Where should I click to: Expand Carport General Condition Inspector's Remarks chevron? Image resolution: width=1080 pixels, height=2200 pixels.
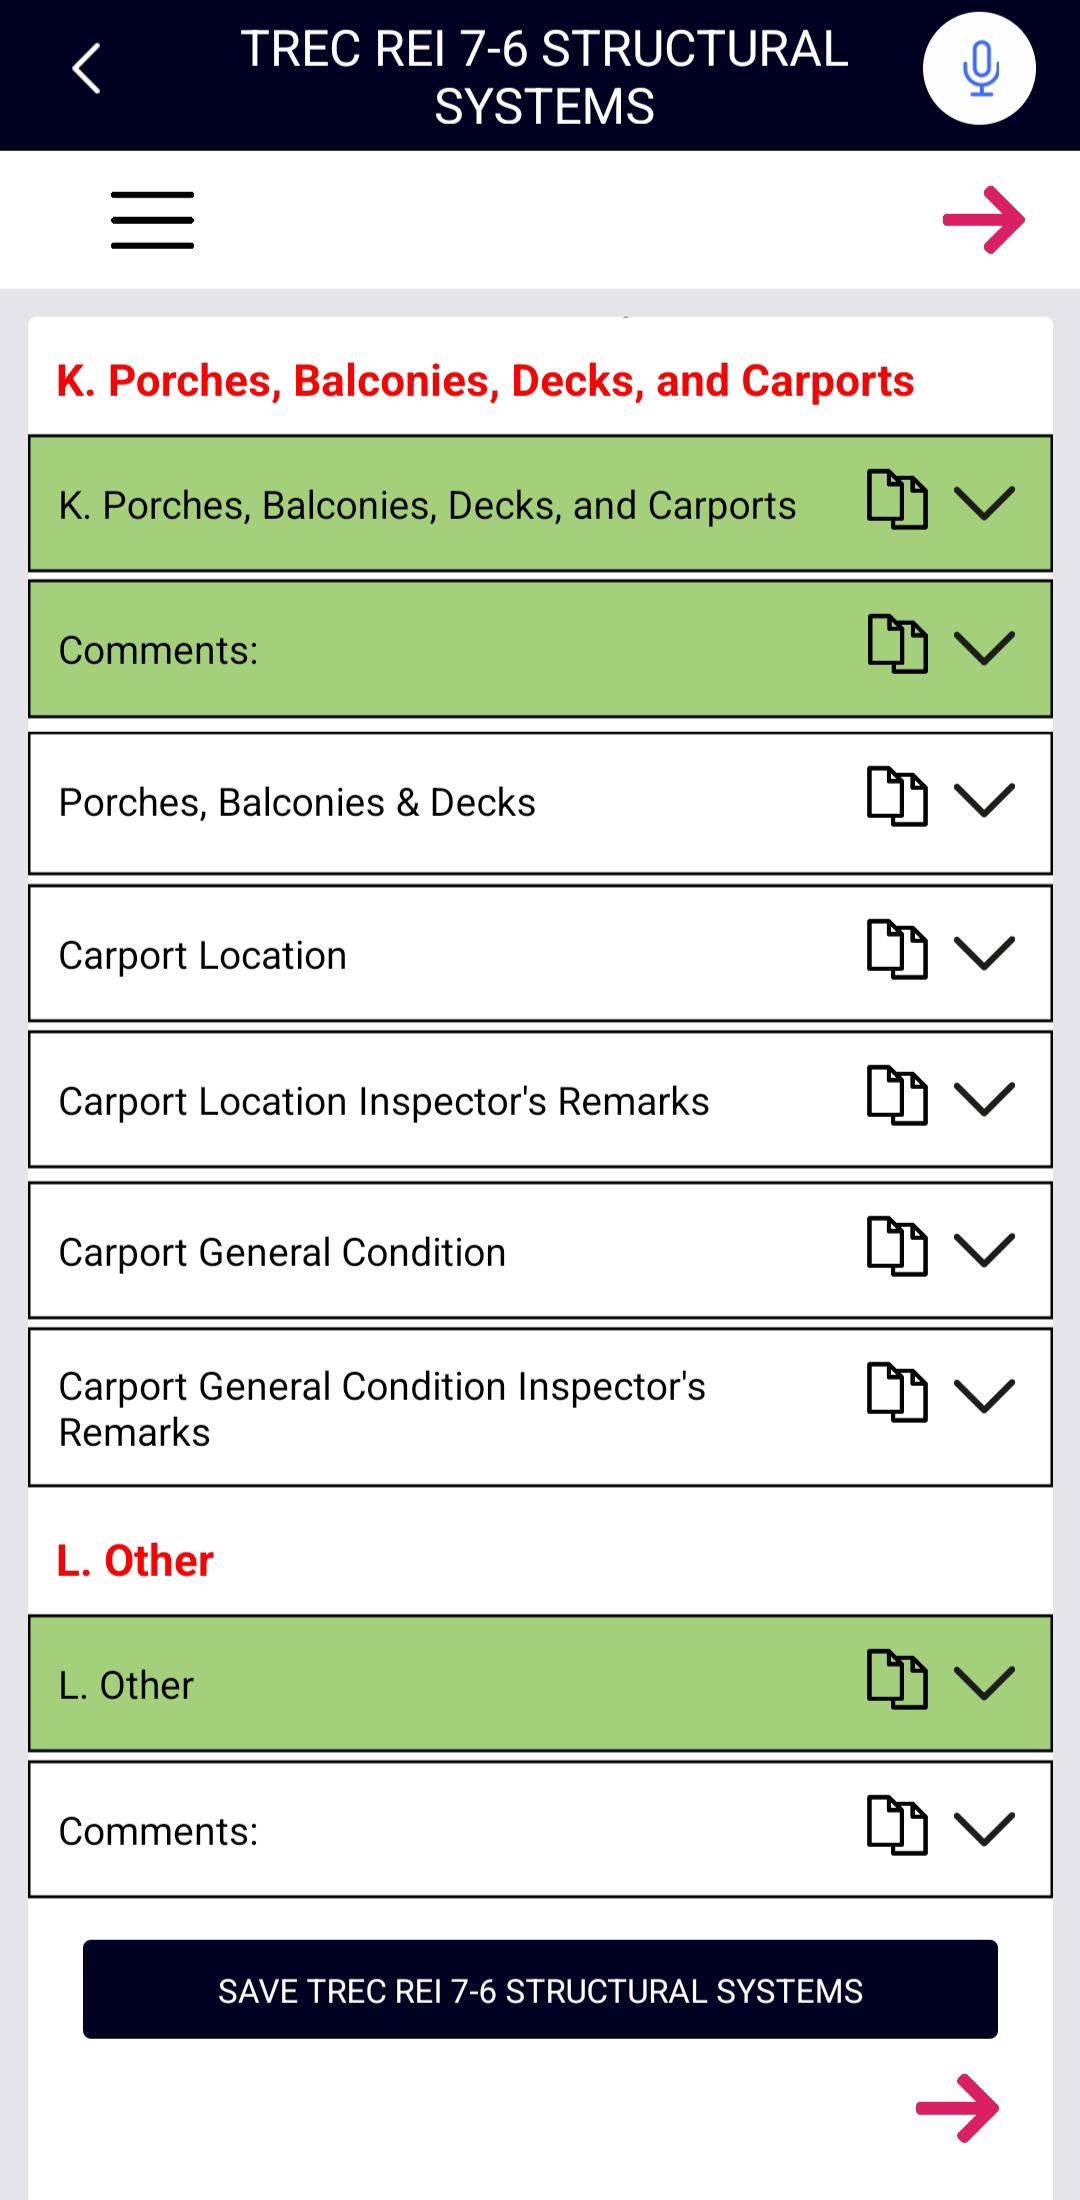point(984,1395)
